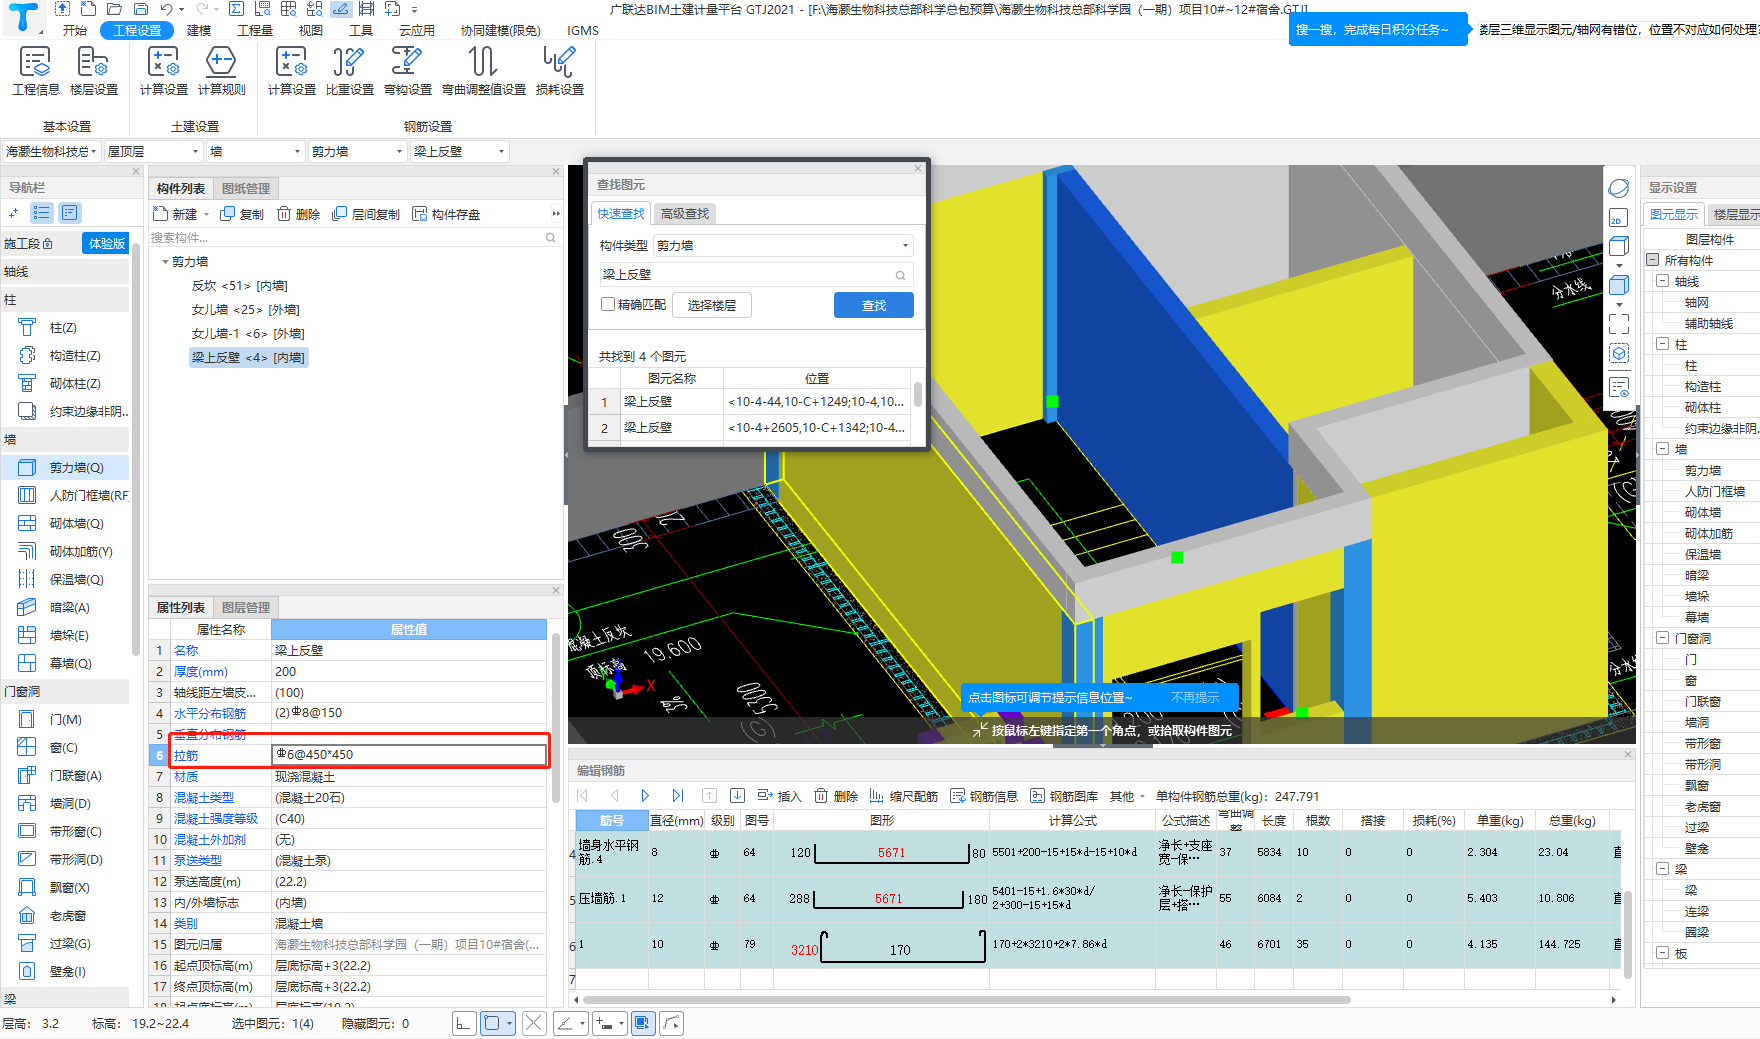The width and height of the screenshot is (1760, 1039).
Task: Select 反坎 <51> [内墙] component
Action: tap(240, 286)
